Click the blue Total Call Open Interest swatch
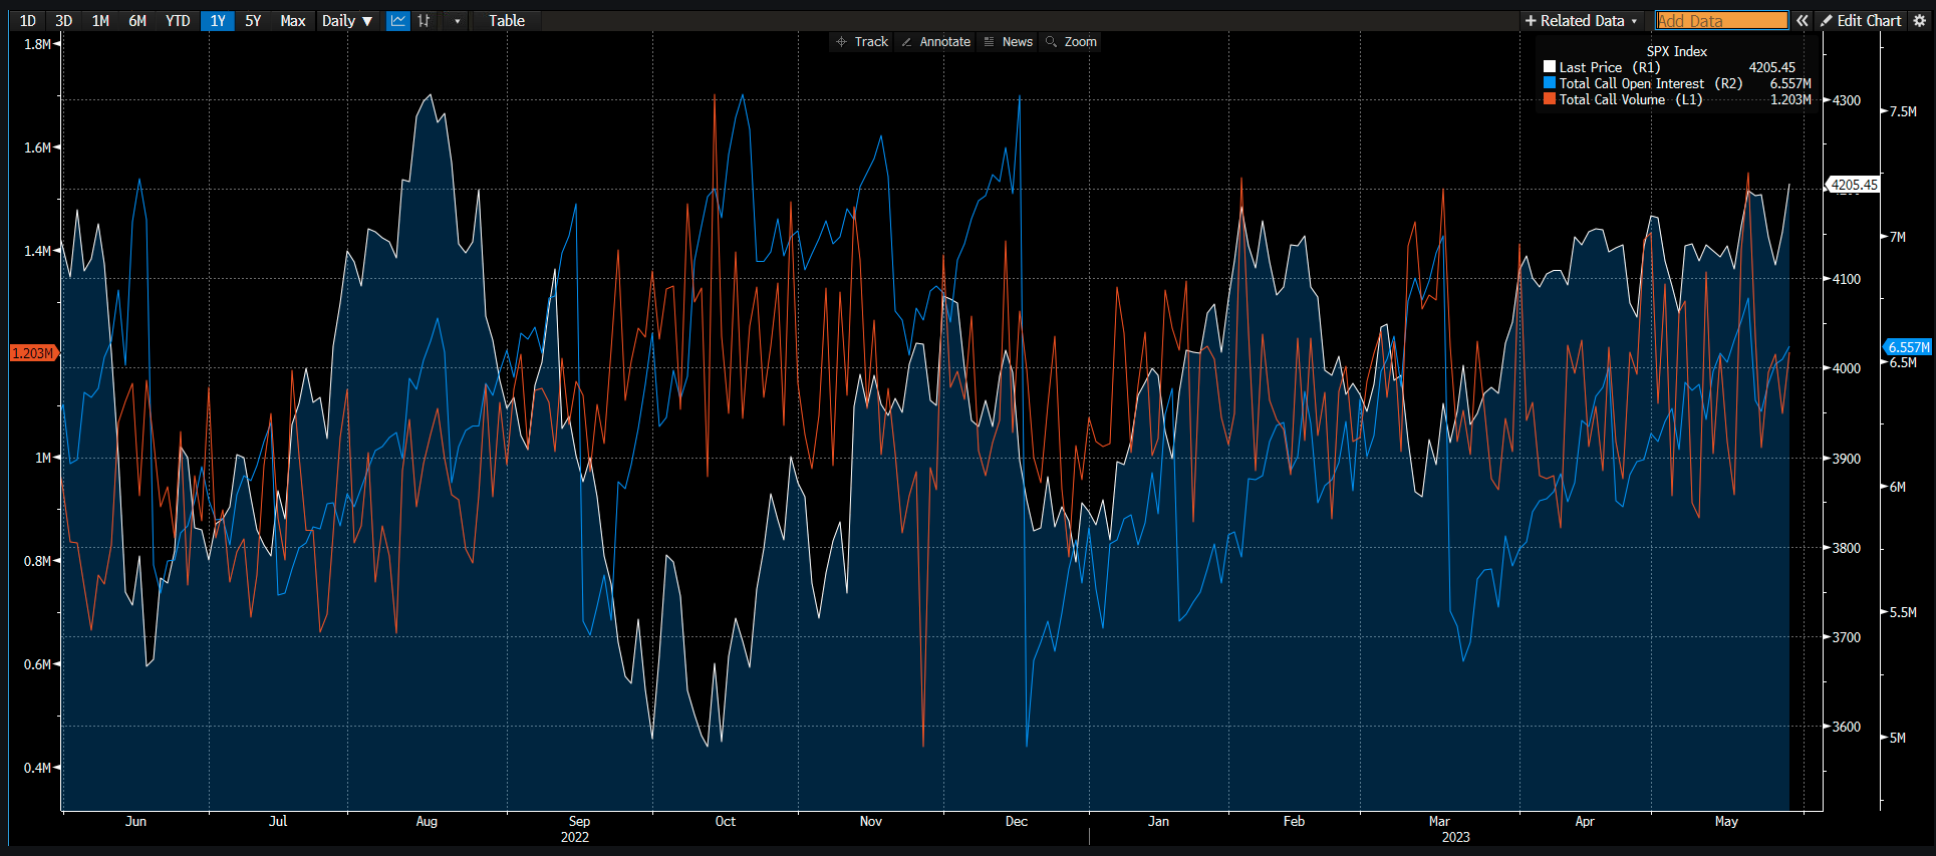This screenshot has height=856, width=1936. (1549, 83)
